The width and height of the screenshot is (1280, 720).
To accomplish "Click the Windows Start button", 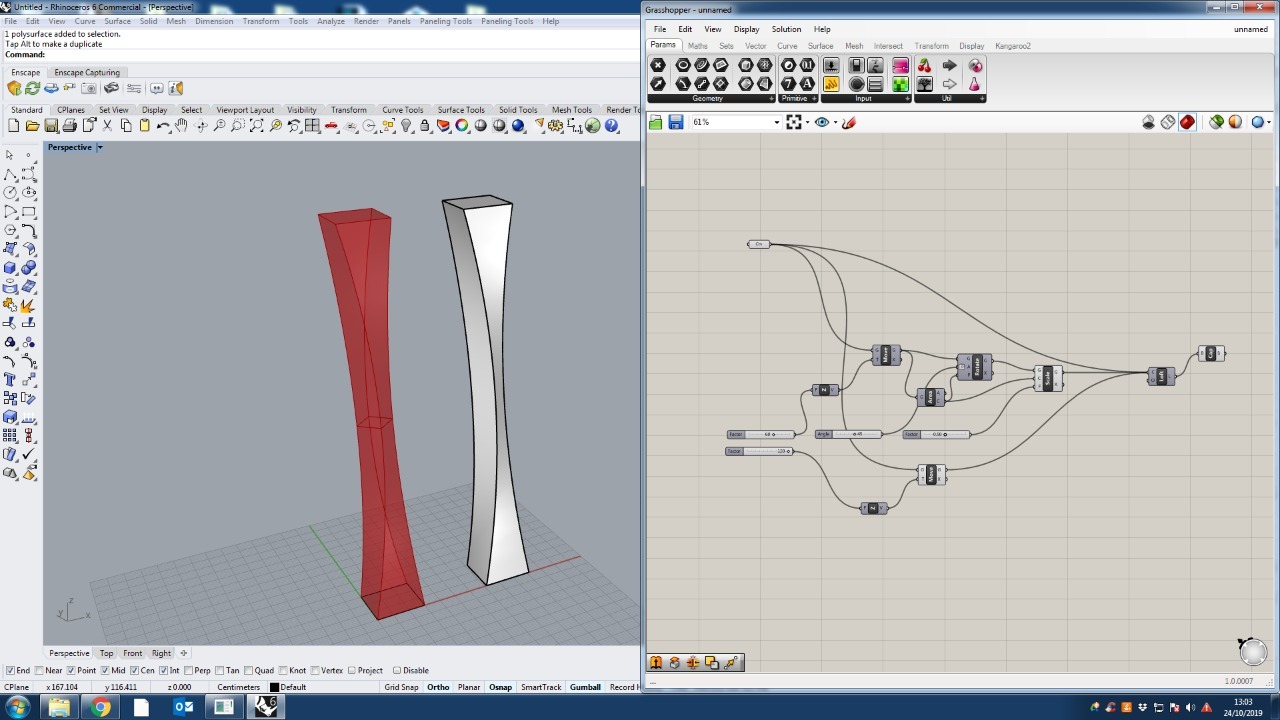I will click(18, 707).
